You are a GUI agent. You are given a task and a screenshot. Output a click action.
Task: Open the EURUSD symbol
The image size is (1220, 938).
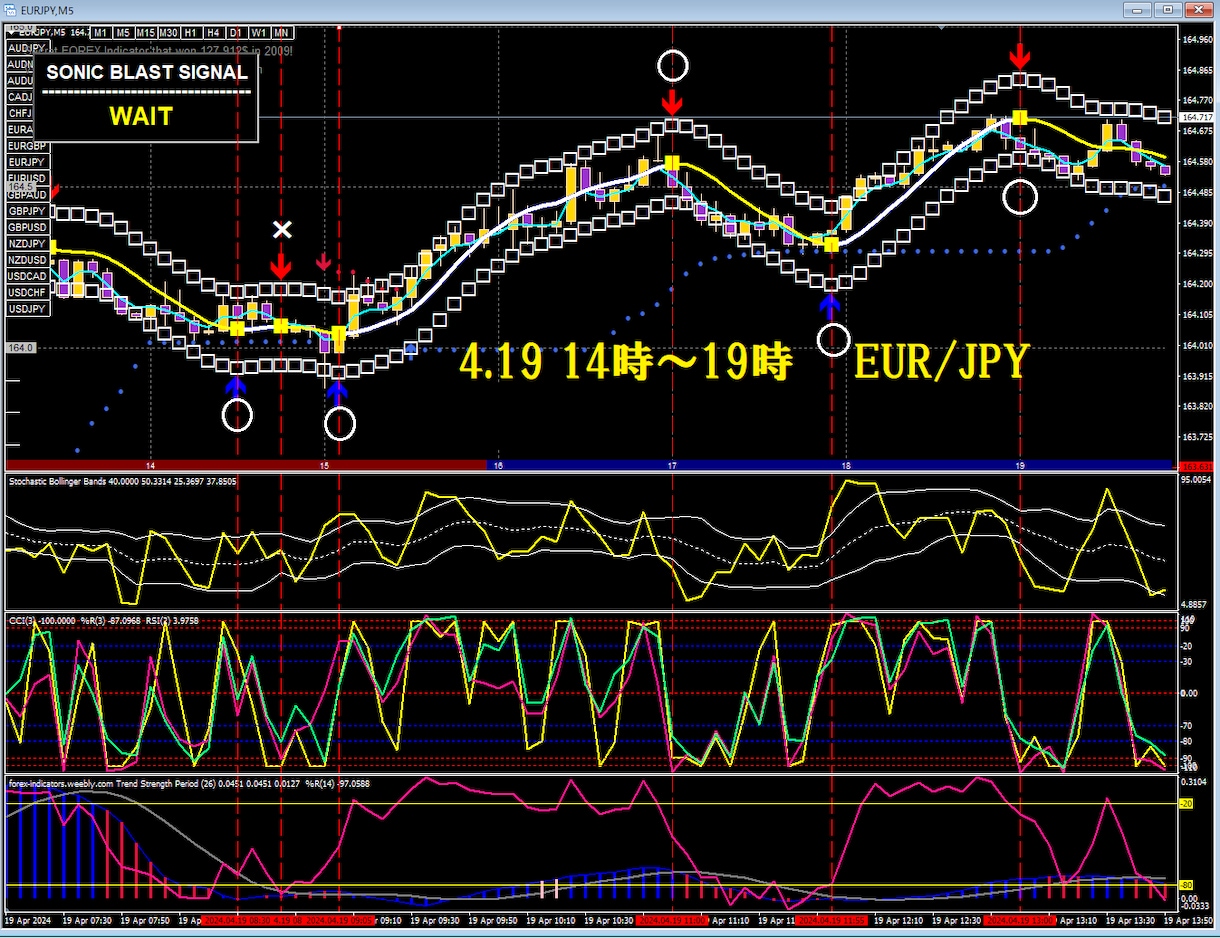27,178
